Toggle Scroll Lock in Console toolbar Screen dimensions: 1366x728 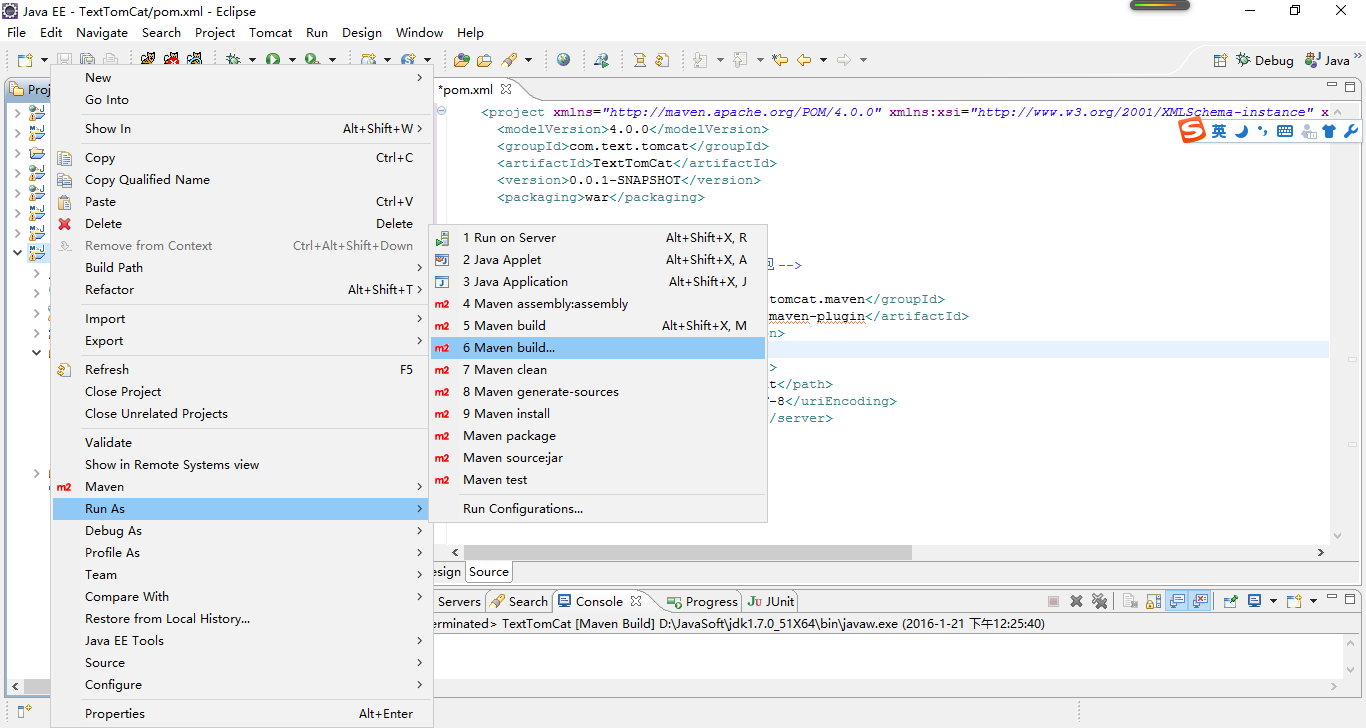click(x=1154, y=601)
